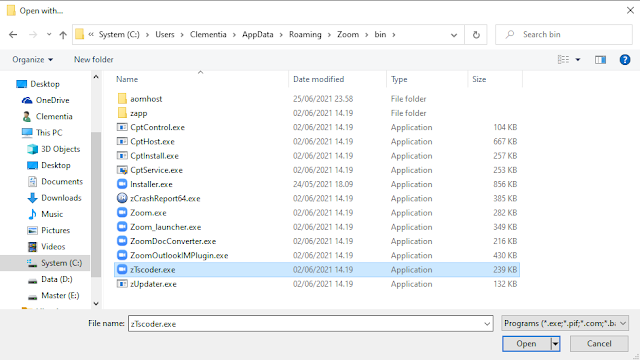
Task: Sort files by the Type column header
Action: coord(399,79)
